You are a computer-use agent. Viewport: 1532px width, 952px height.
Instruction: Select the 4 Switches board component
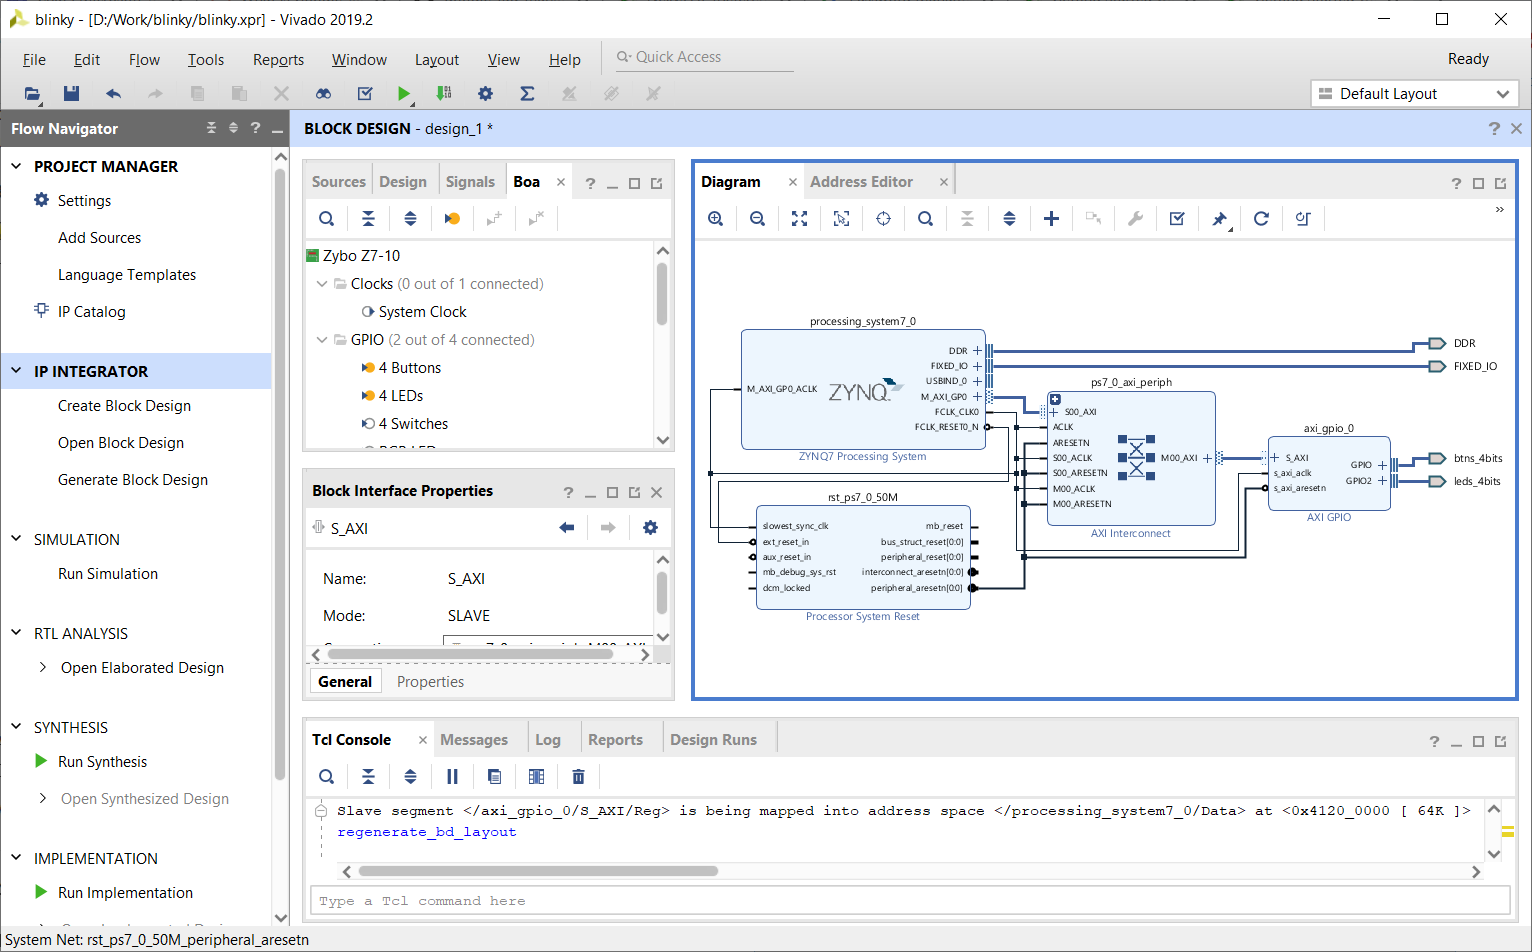tap(413, 423)
